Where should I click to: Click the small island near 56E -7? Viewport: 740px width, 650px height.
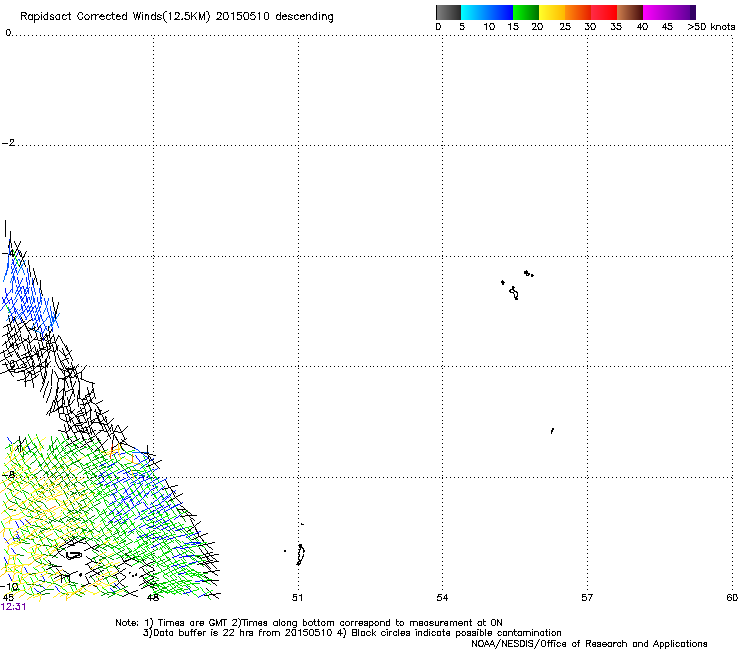[552, 431]
